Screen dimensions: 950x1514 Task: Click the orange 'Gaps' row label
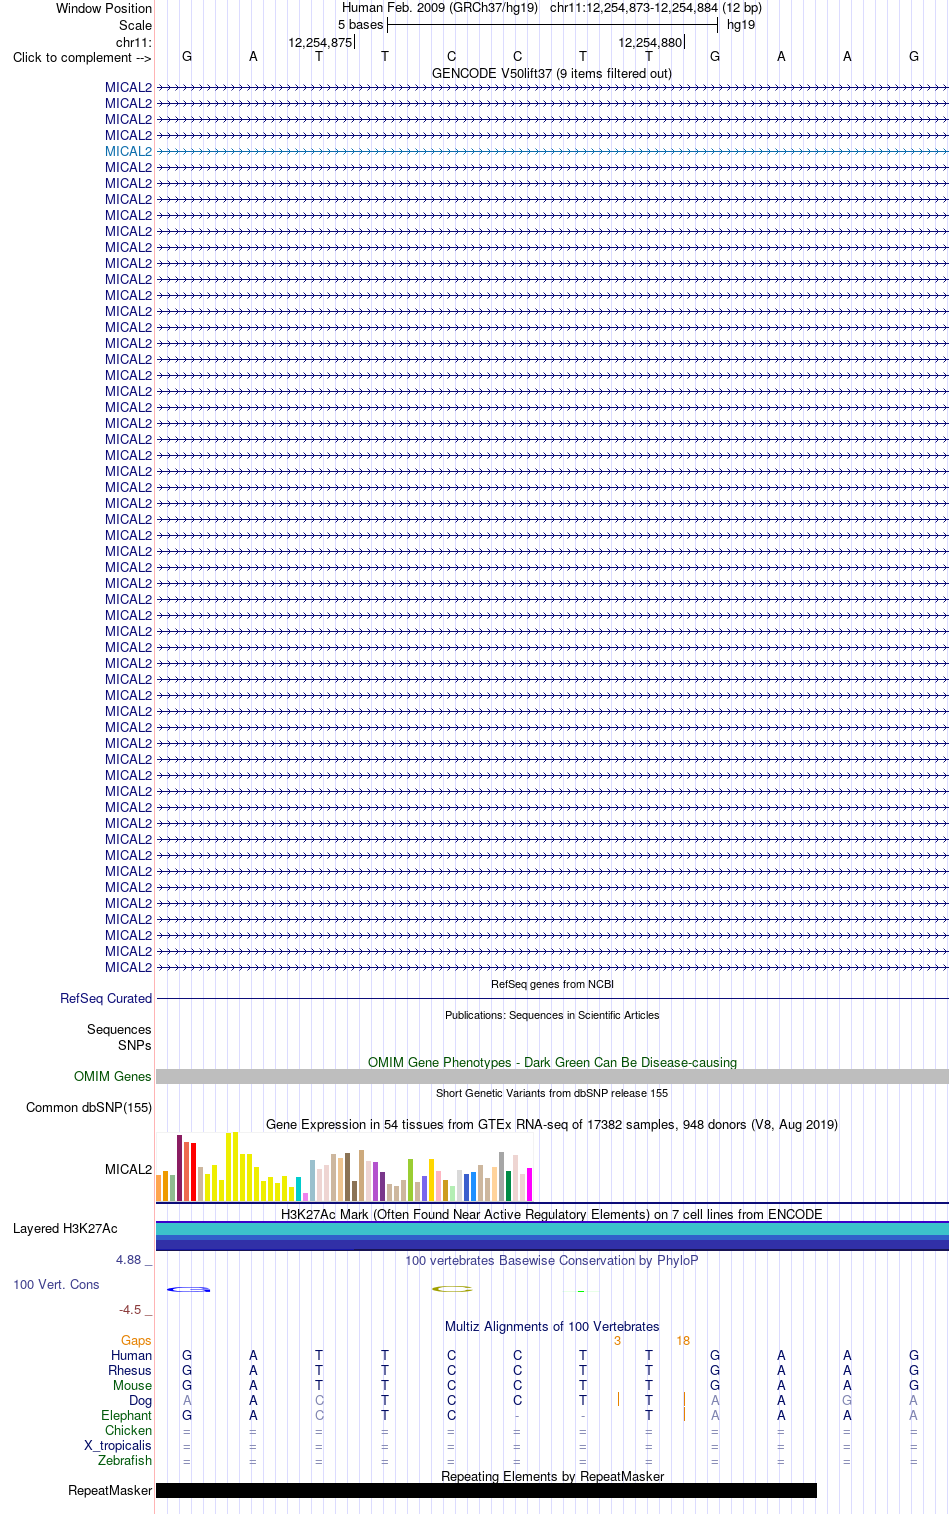[x=136, y=1340]
